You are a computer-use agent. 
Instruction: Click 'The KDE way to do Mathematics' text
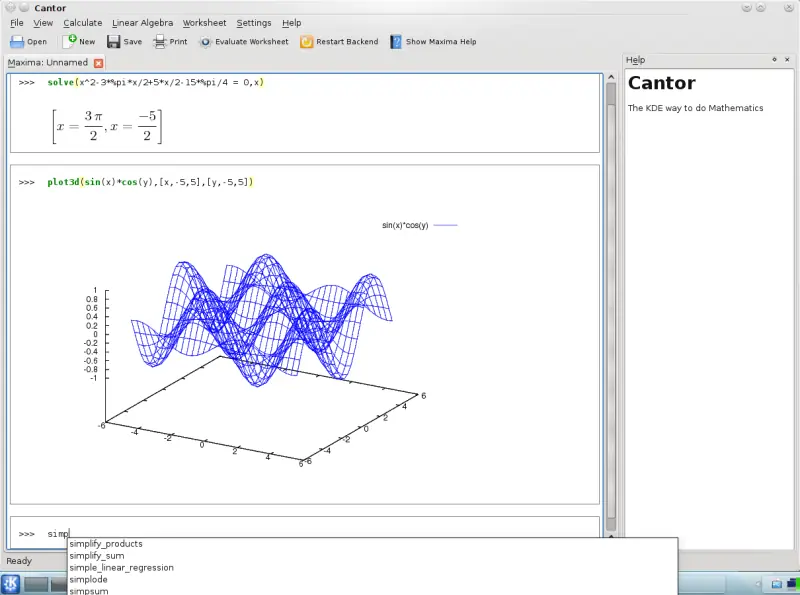pos(695,108)
